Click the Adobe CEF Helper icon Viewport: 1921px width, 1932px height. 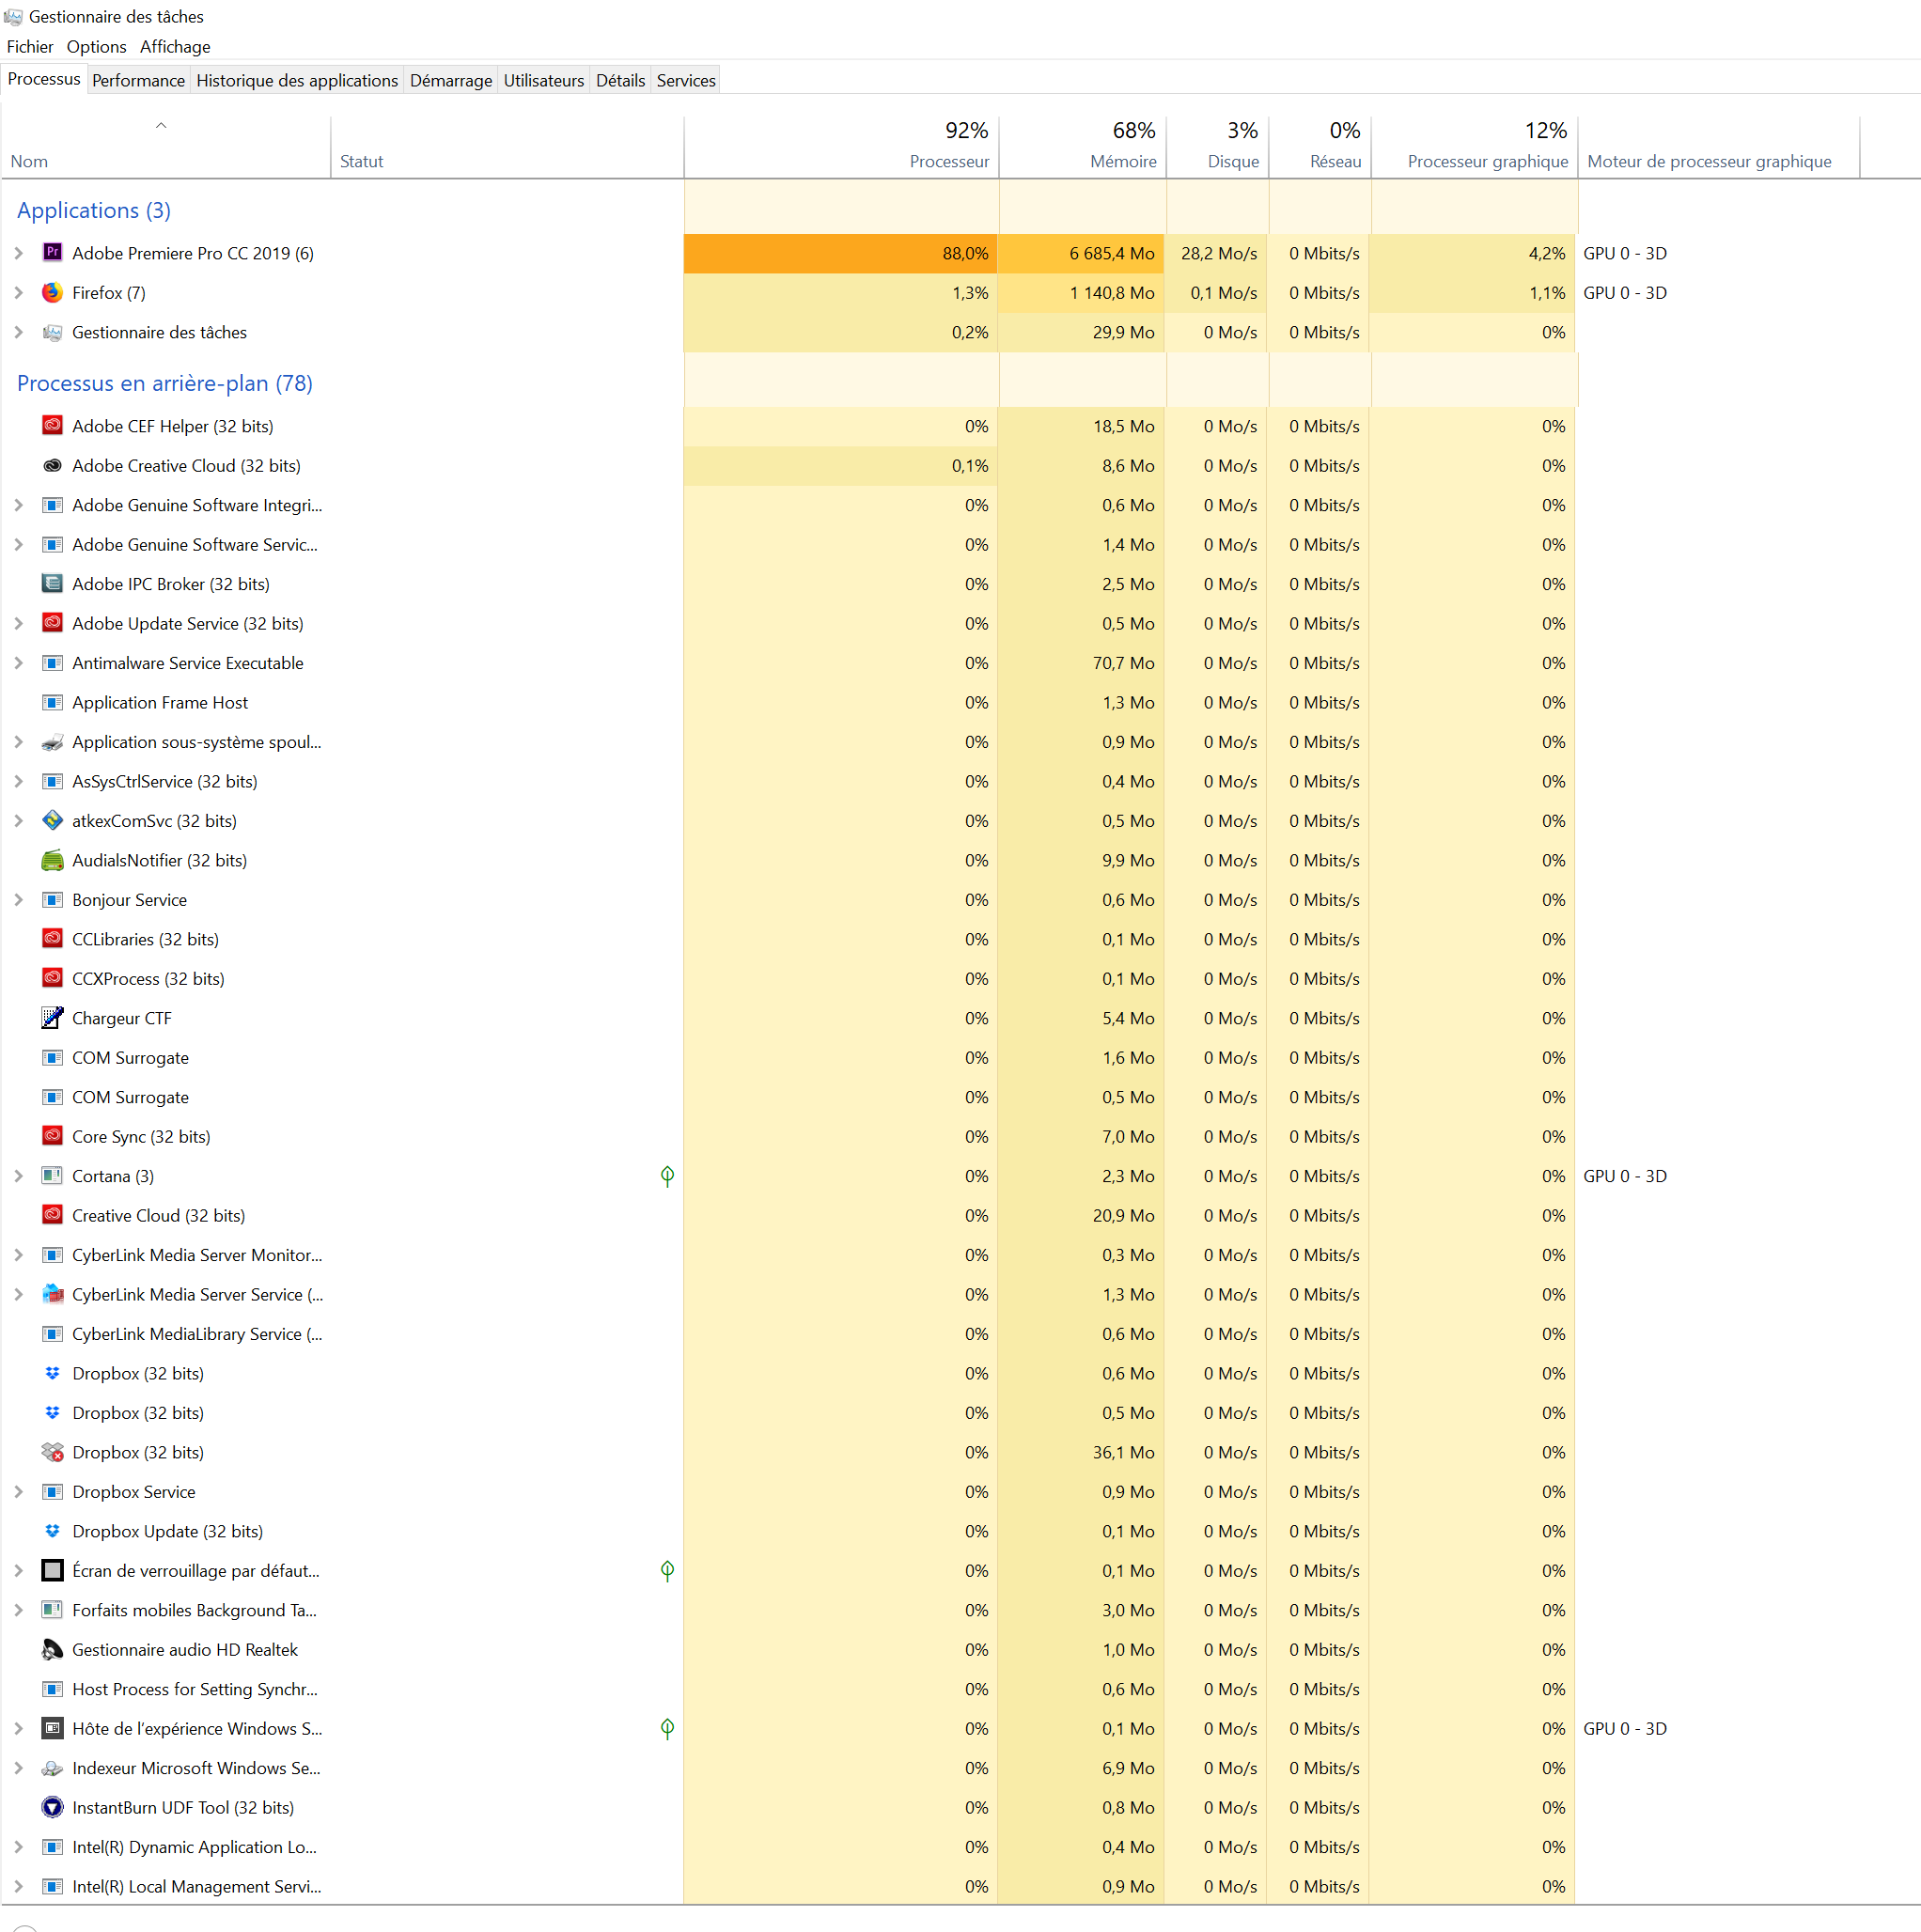pyautogui.click(x=52, y=426)
